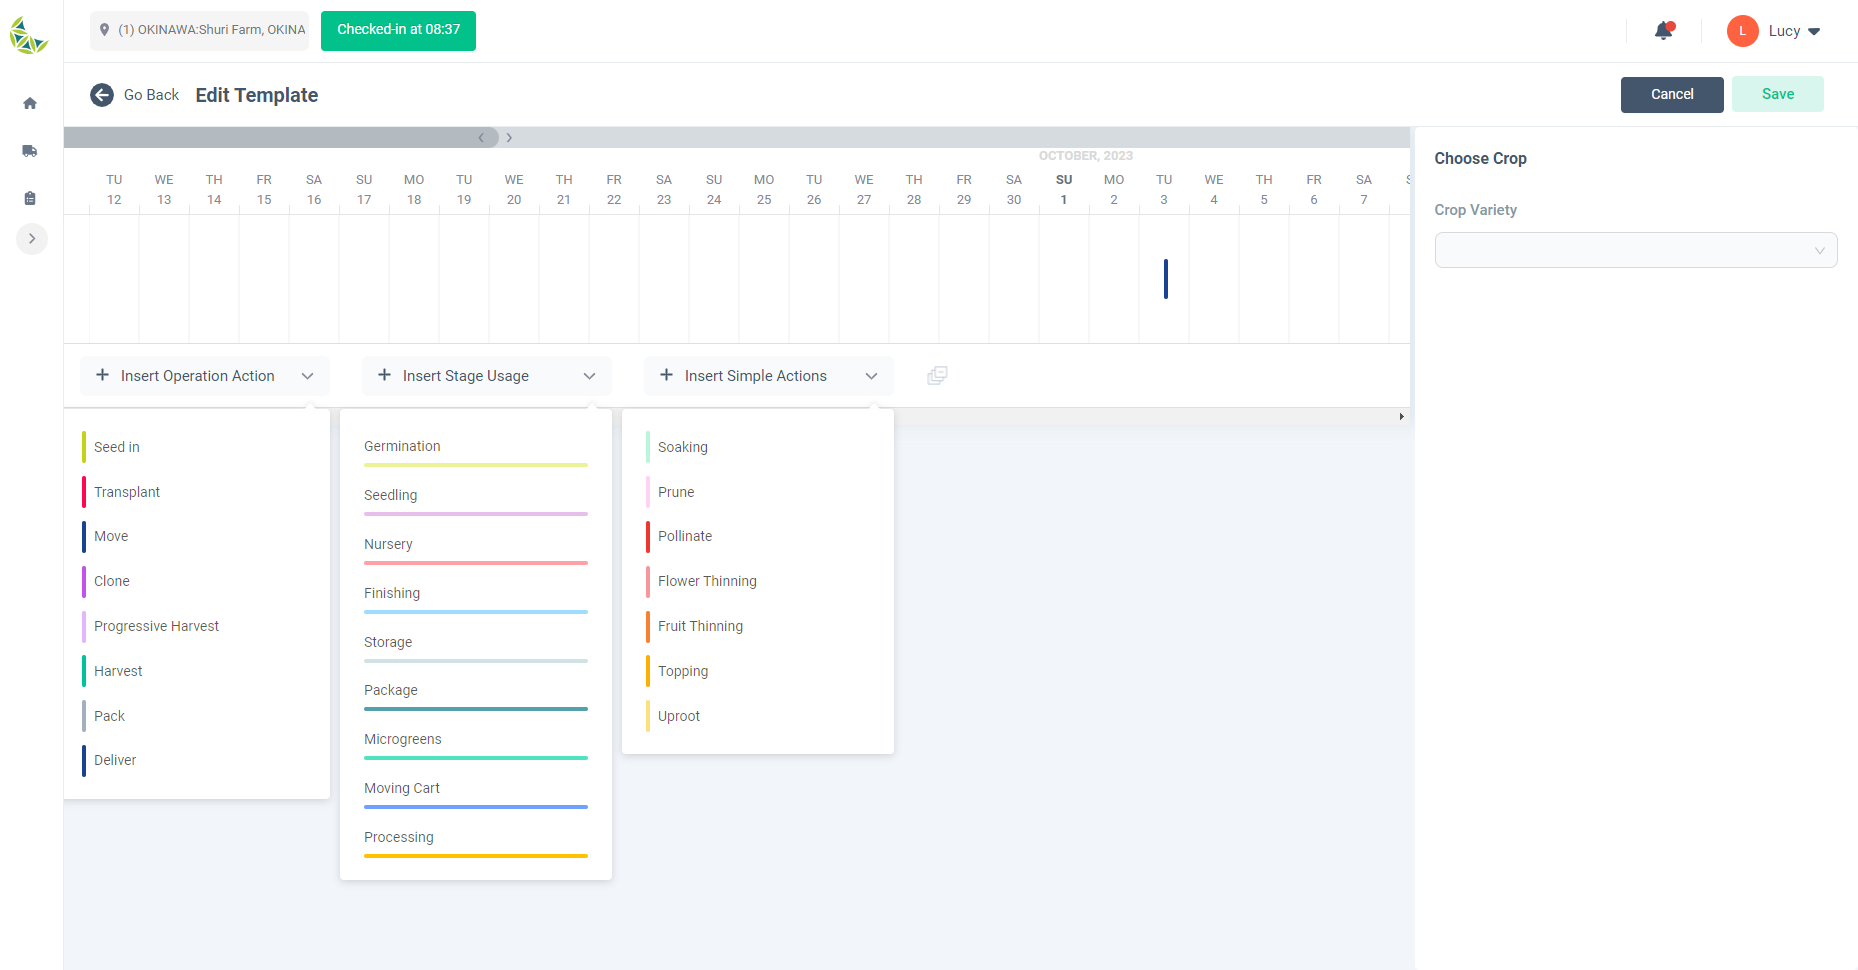This screenshot has width=1858, height=970.
Task: Click the Go Back link
Action: tap(151, 95)
